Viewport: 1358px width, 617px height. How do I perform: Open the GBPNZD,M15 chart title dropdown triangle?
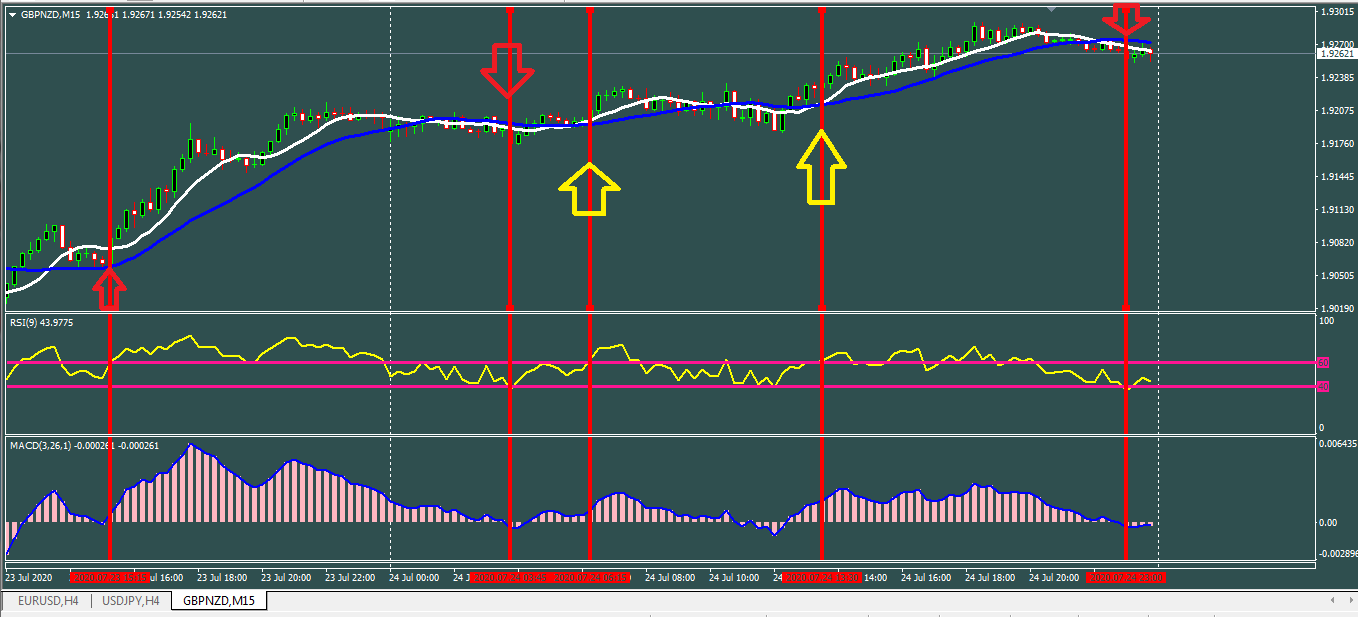11,14
